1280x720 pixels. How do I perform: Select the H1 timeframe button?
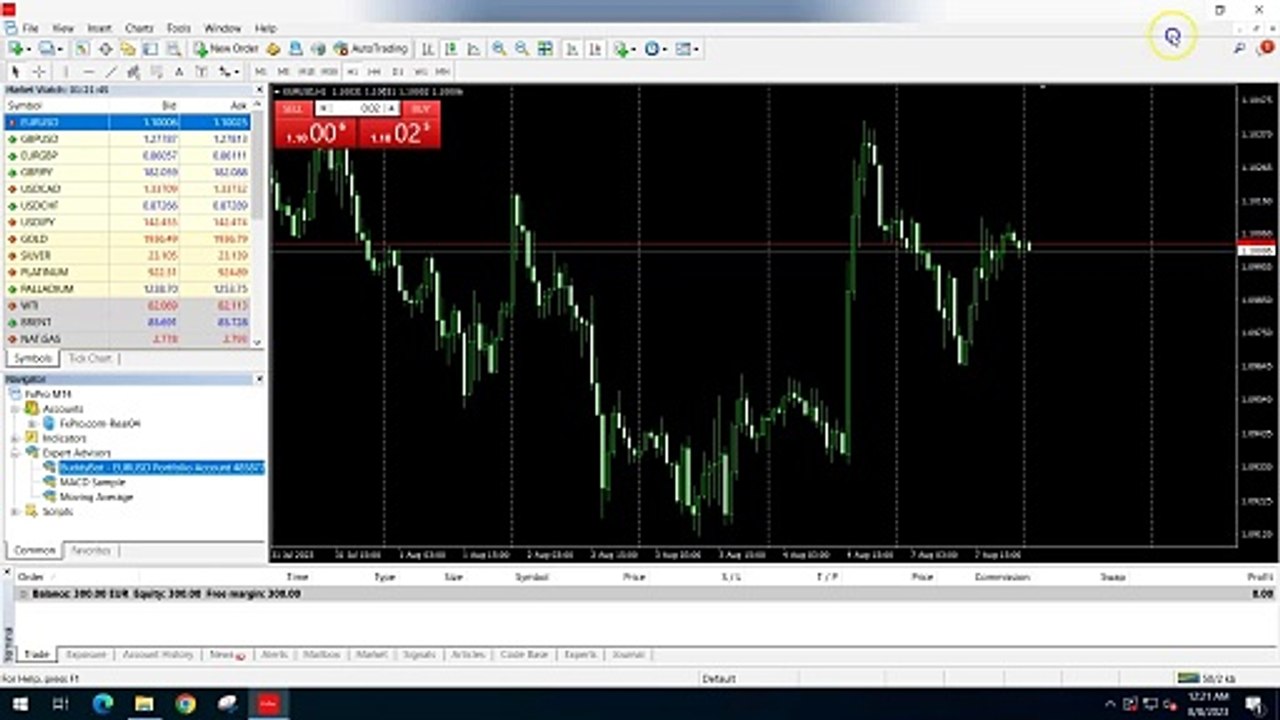[x=352, y=72]
